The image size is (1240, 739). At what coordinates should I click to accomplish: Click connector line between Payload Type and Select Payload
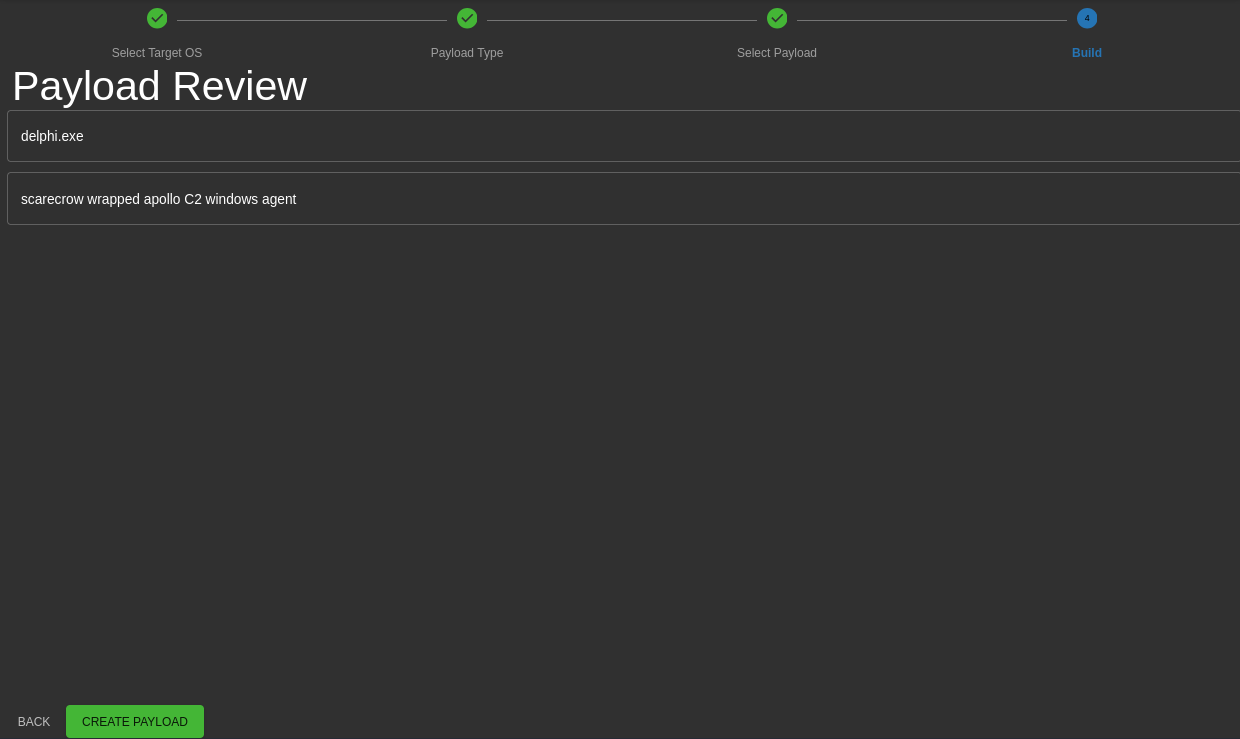click(622, 20)
